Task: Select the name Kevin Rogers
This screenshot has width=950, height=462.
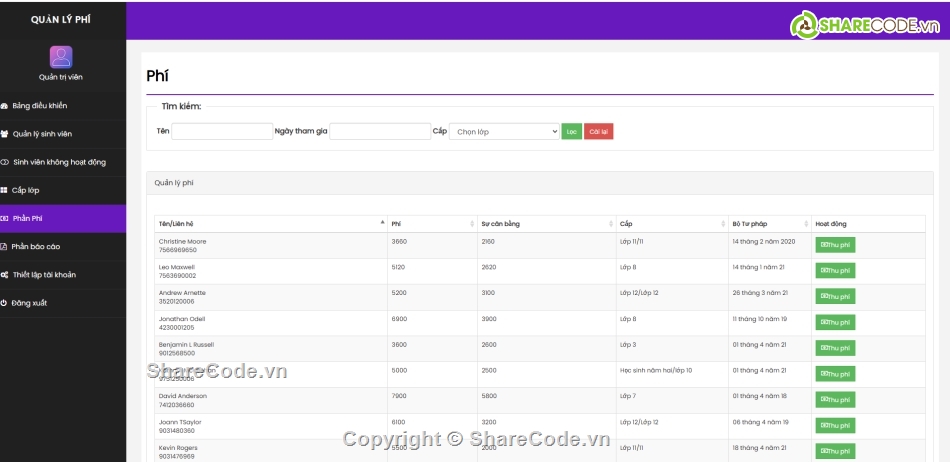Action: pyautogui.click(x=178, y=448)
